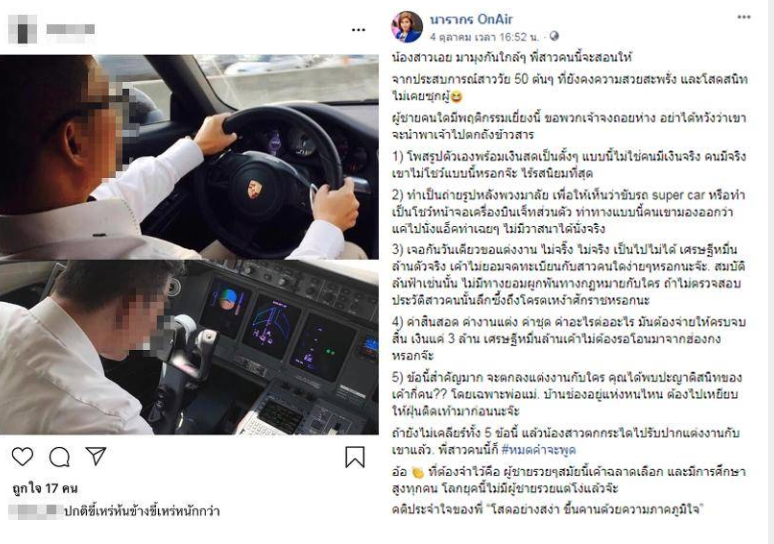
Task: Click the นารากร OnAir profile picture
Action: (x=407, y=27)
